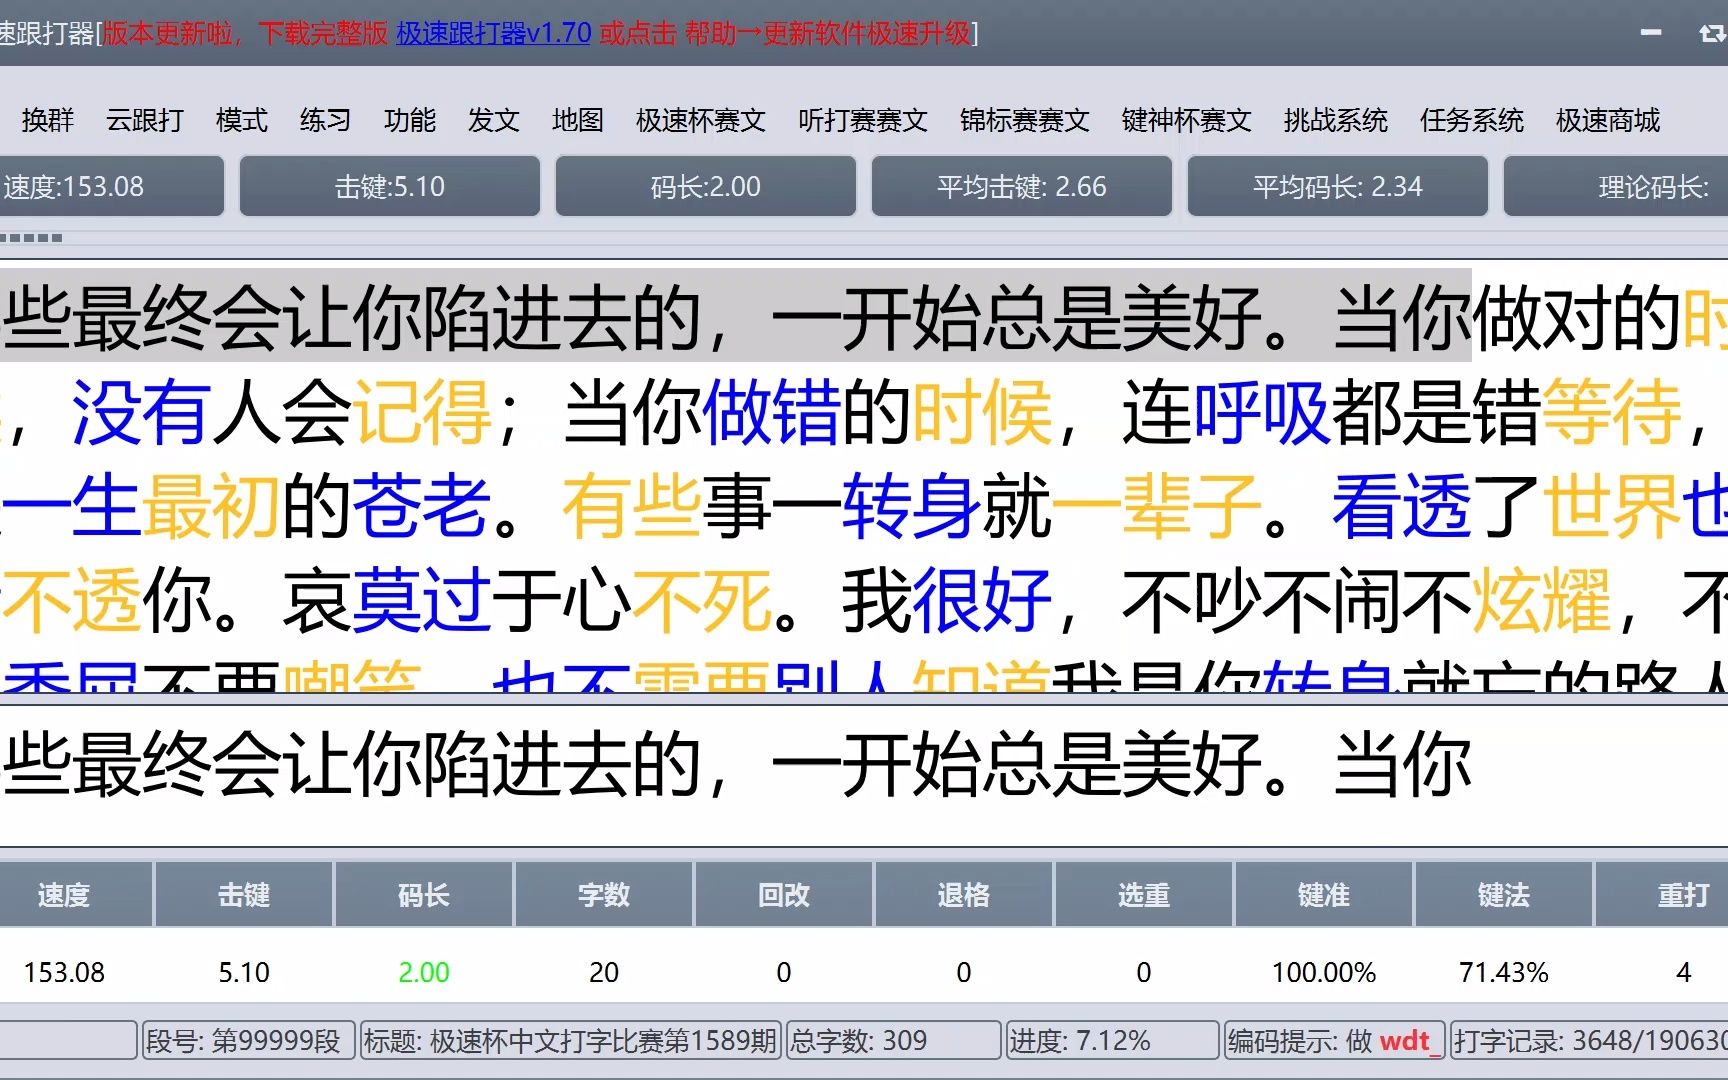Click the 码长 column header

(424, 894)
